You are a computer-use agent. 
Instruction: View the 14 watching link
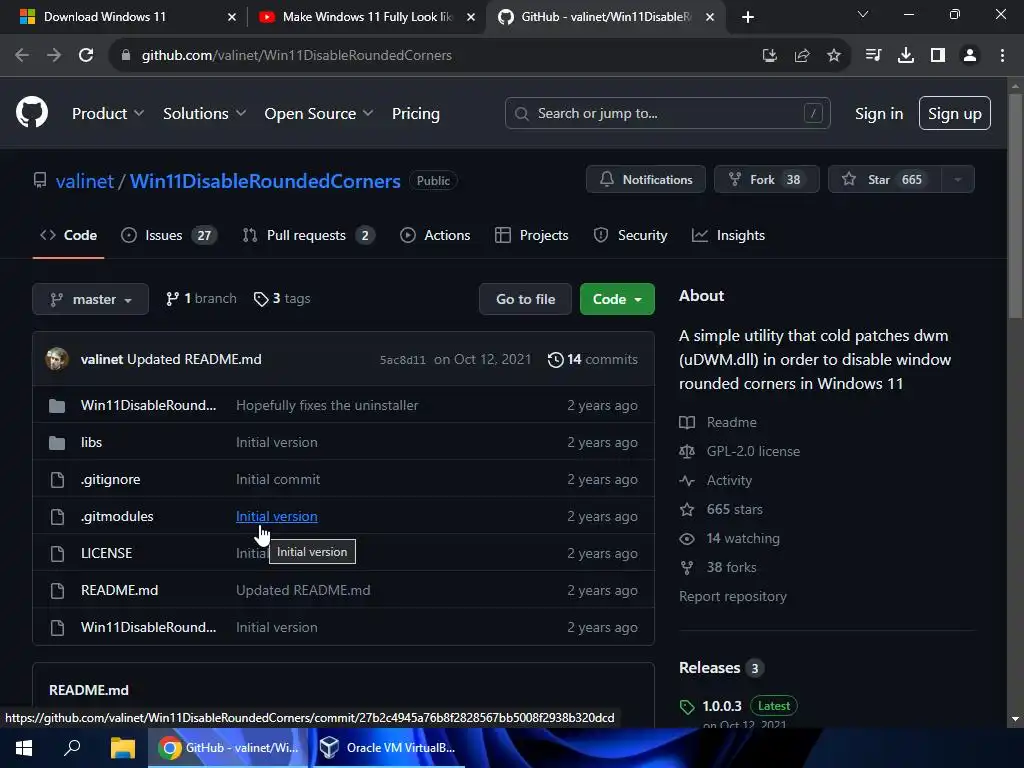[x=729, y=539]
